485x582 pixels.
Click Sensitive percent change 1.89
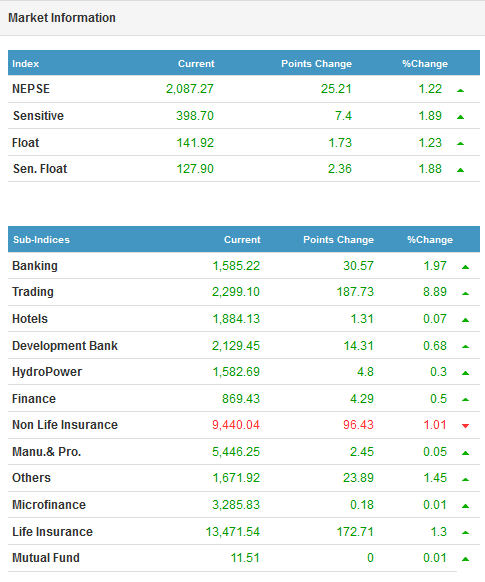(x=430, y=116)
